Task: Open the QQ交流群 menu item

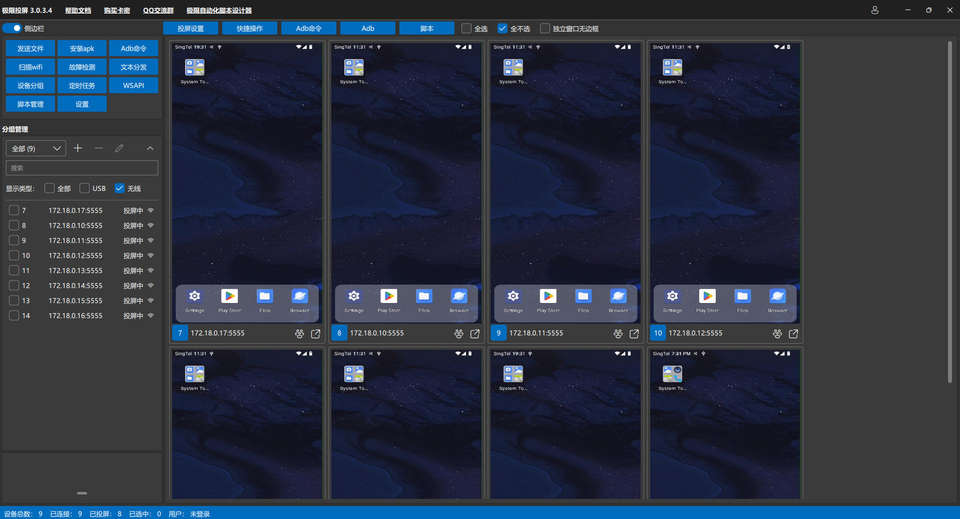Action: 158,9
